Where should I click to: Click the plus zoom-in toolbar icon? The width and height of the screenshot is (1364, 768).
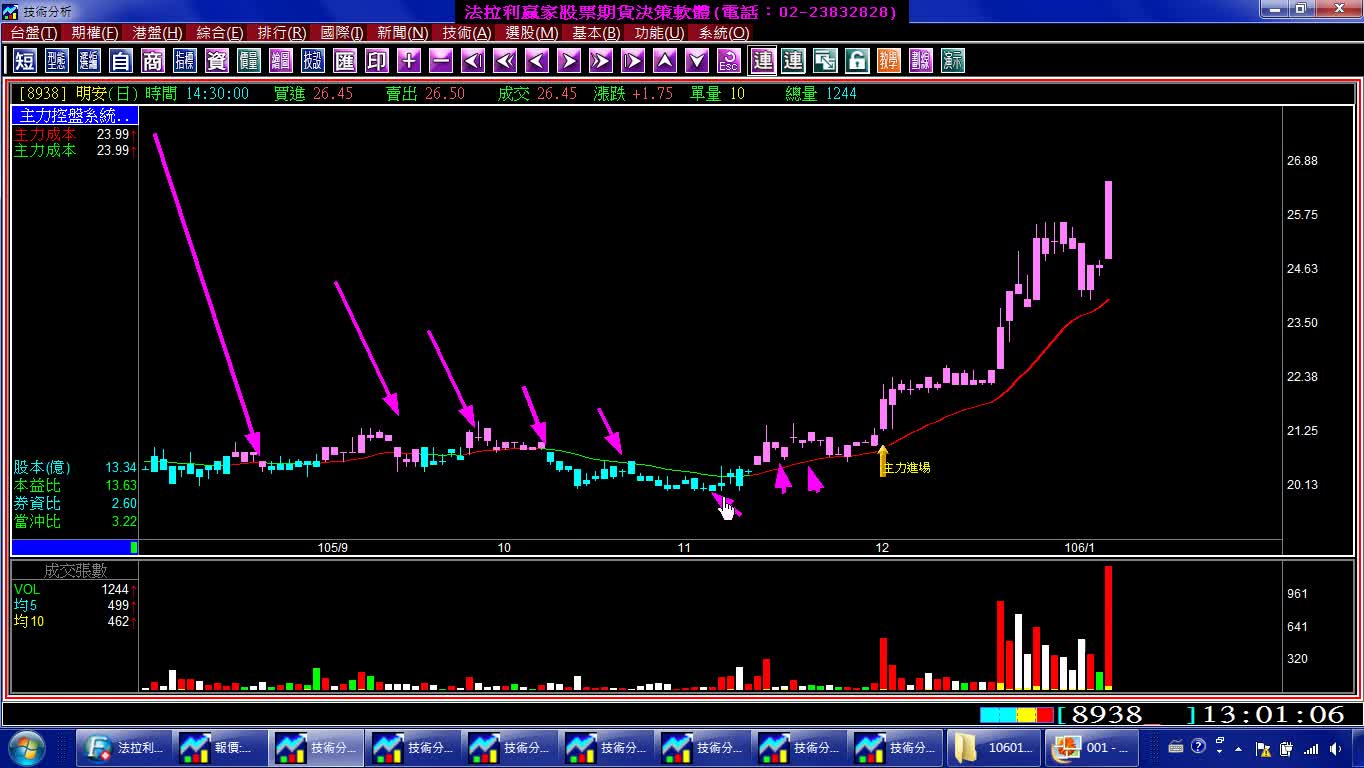point(409,61)
